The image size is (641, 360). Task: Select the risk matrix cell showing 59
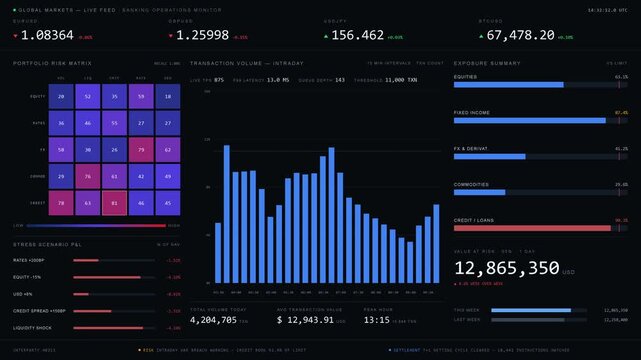pyautogui.click(x=141, y=96)
